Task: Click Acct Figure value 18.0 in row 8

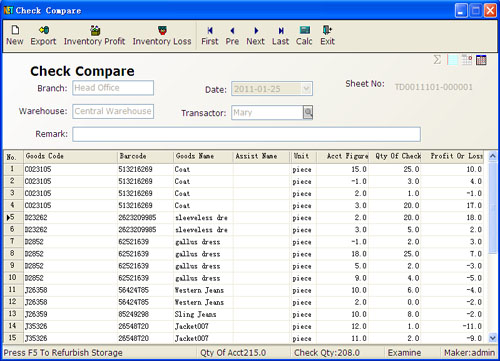Action: click(x=359, y=254)
